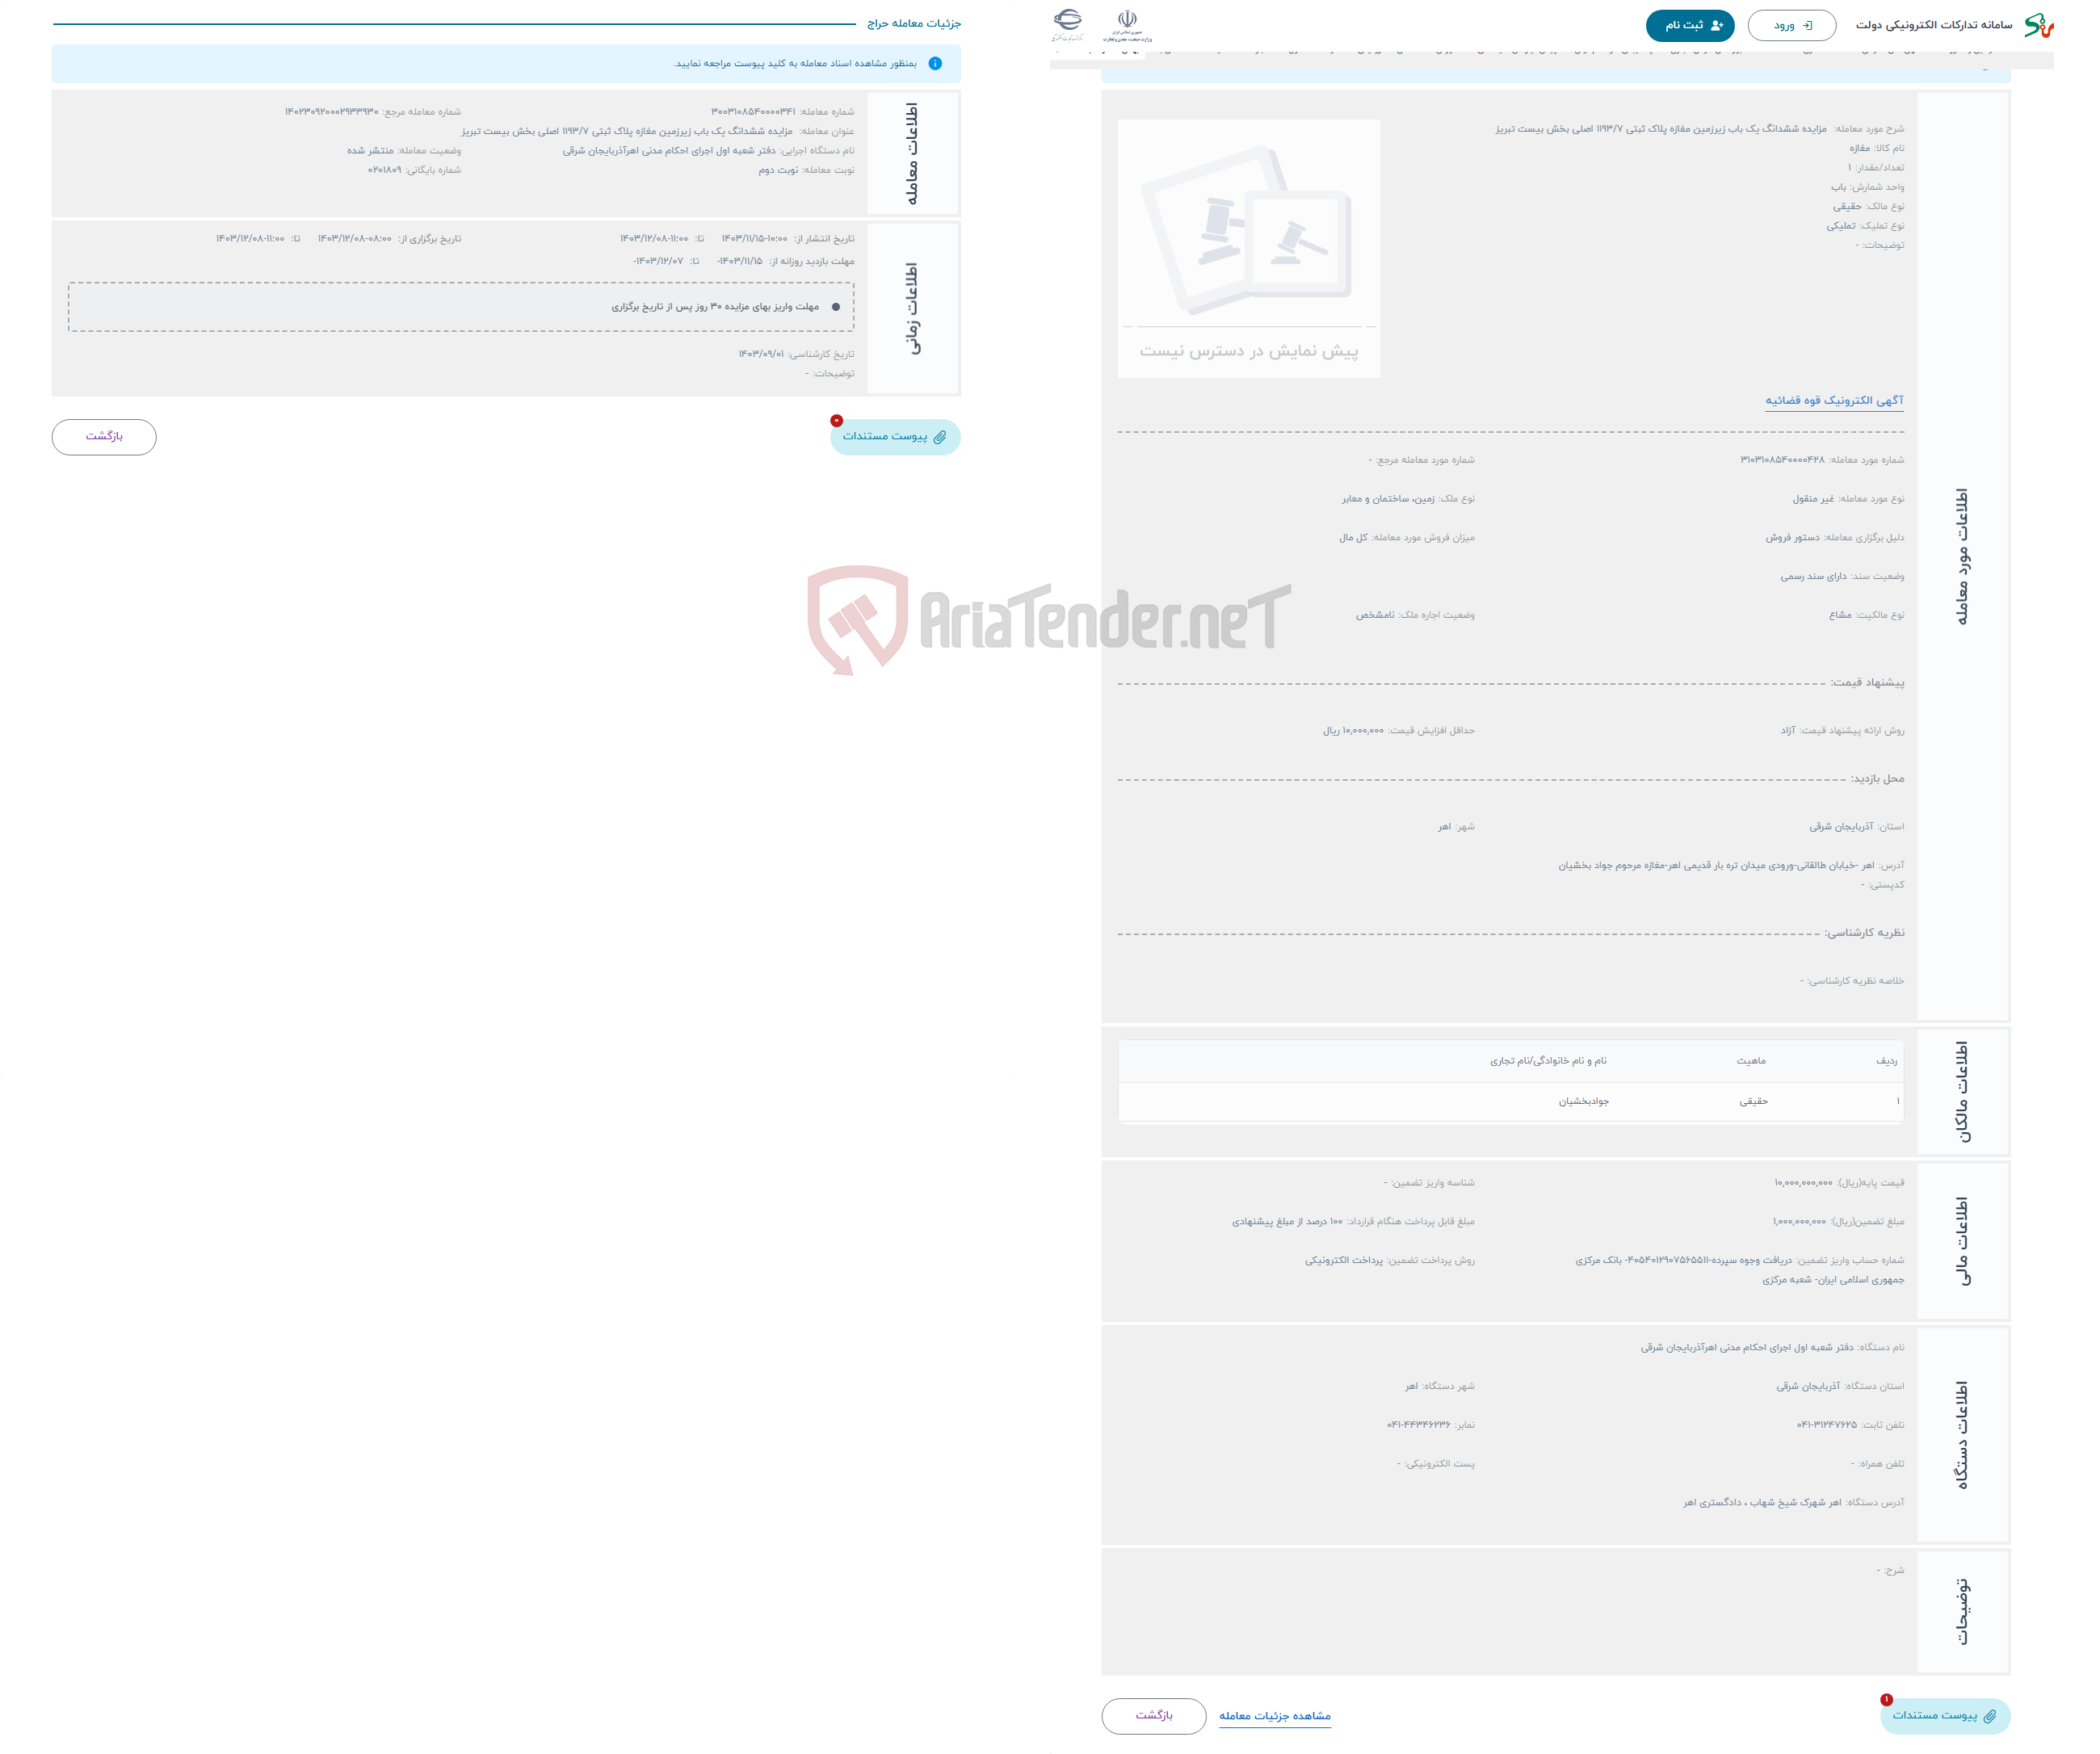Click بازگشت button to go back
The height and width of the screenshot is (1754, 2100).
point(105,436)
